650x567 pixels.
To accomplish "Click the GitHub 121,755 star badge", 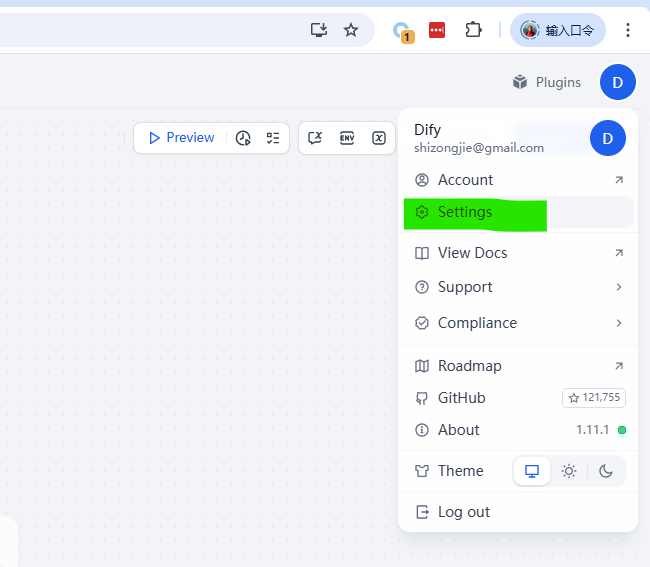I will click(594, 398).
